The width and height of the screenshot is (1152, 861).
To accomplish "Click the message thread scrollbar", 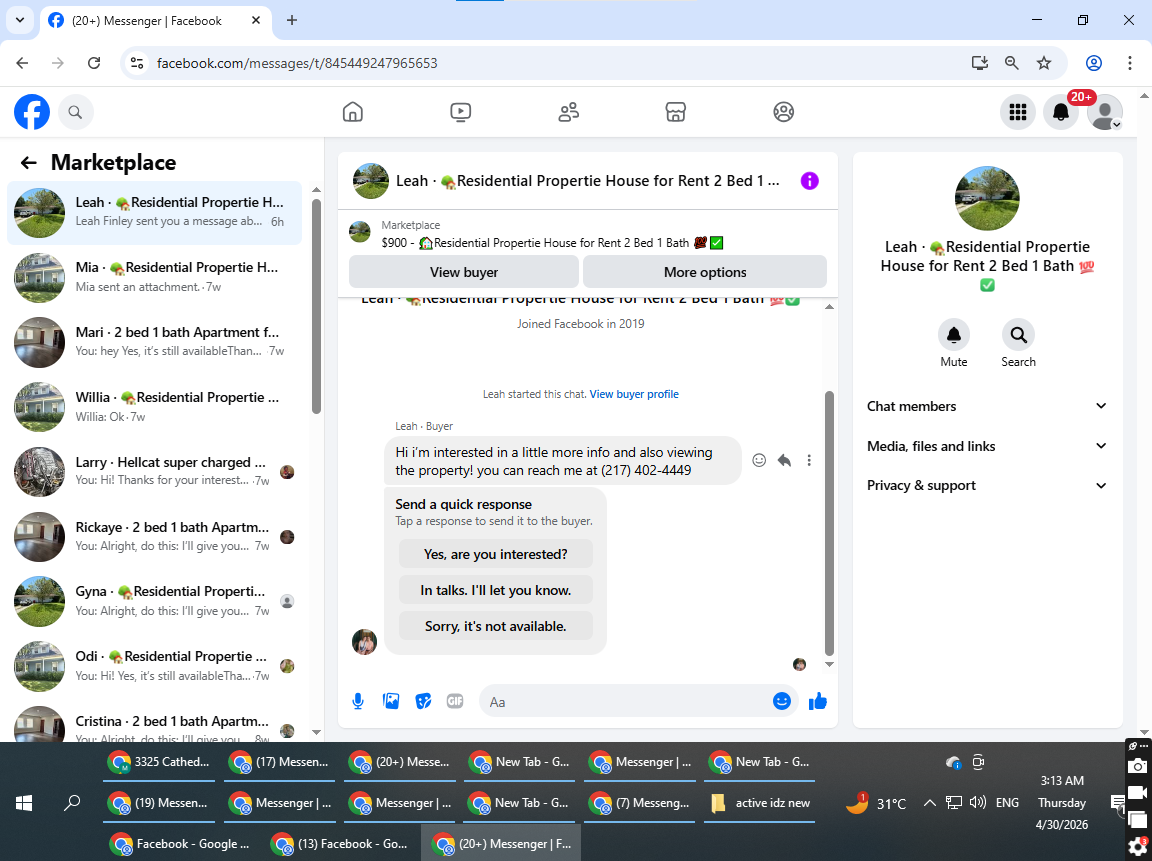I will coord(829,523).
